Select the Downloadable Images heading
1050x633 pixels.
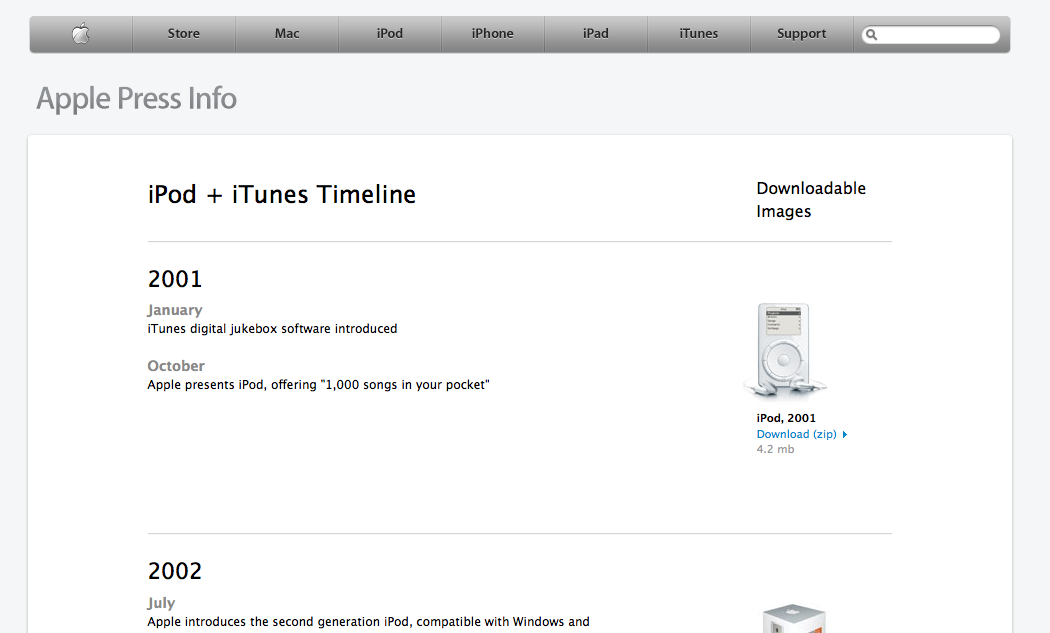tap(811, 200)
